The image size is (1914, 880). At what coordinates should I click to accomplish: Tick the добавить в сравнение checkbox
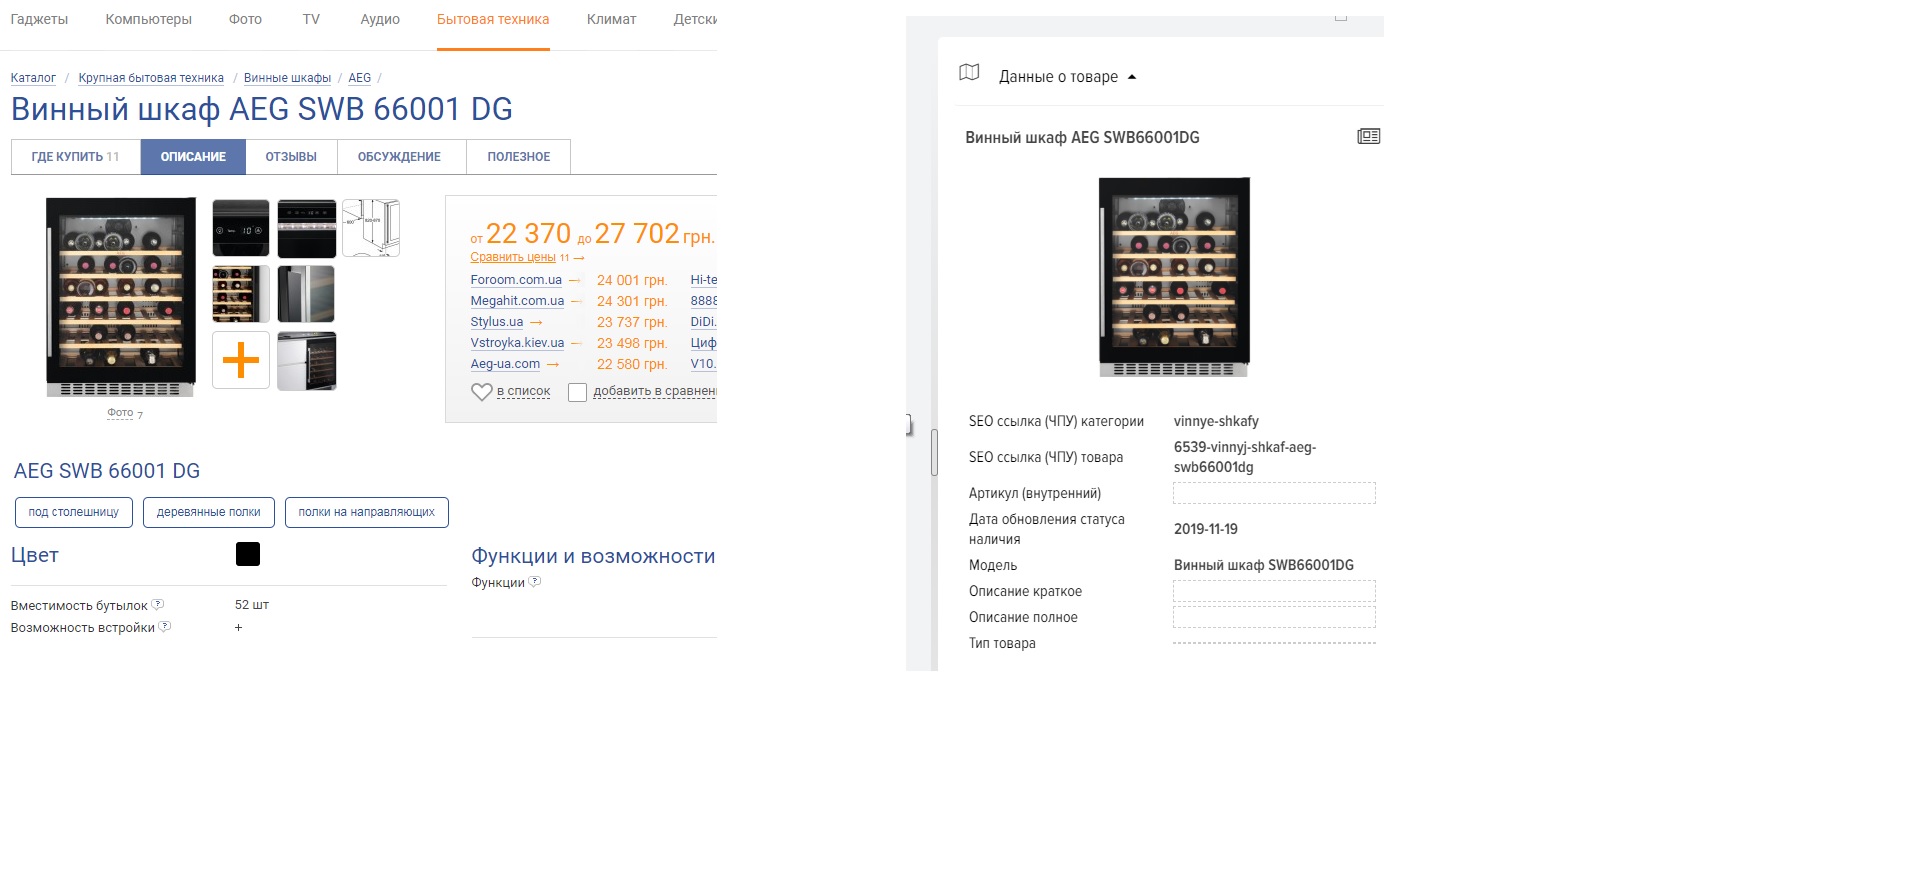[x=577, y=392]
